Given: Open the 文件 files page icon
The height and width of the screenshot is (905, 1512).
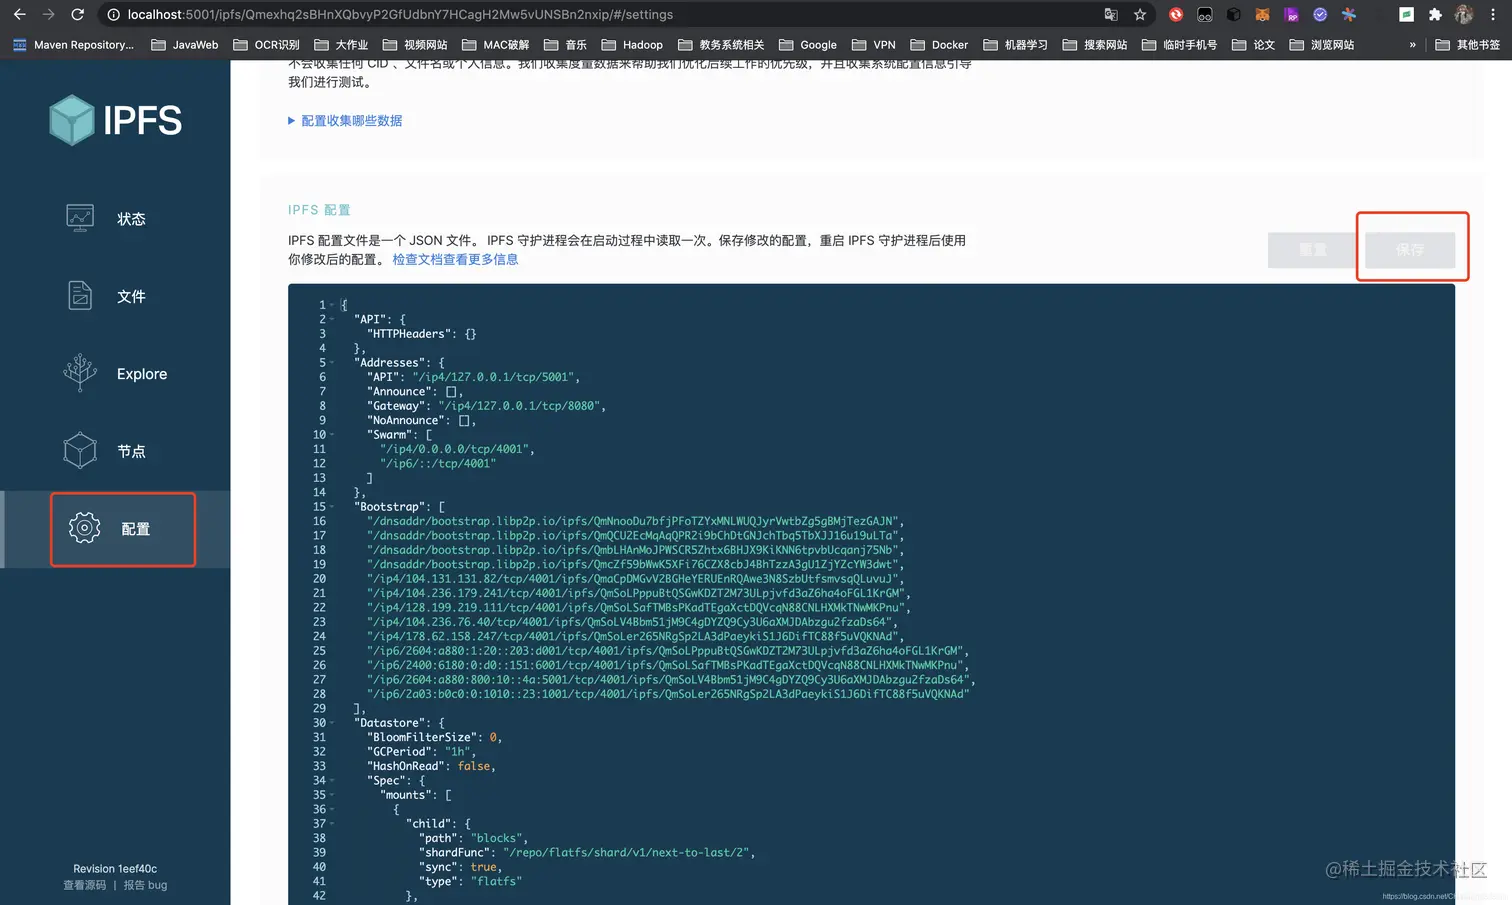Looking at the screenshot, I should 80,296.
